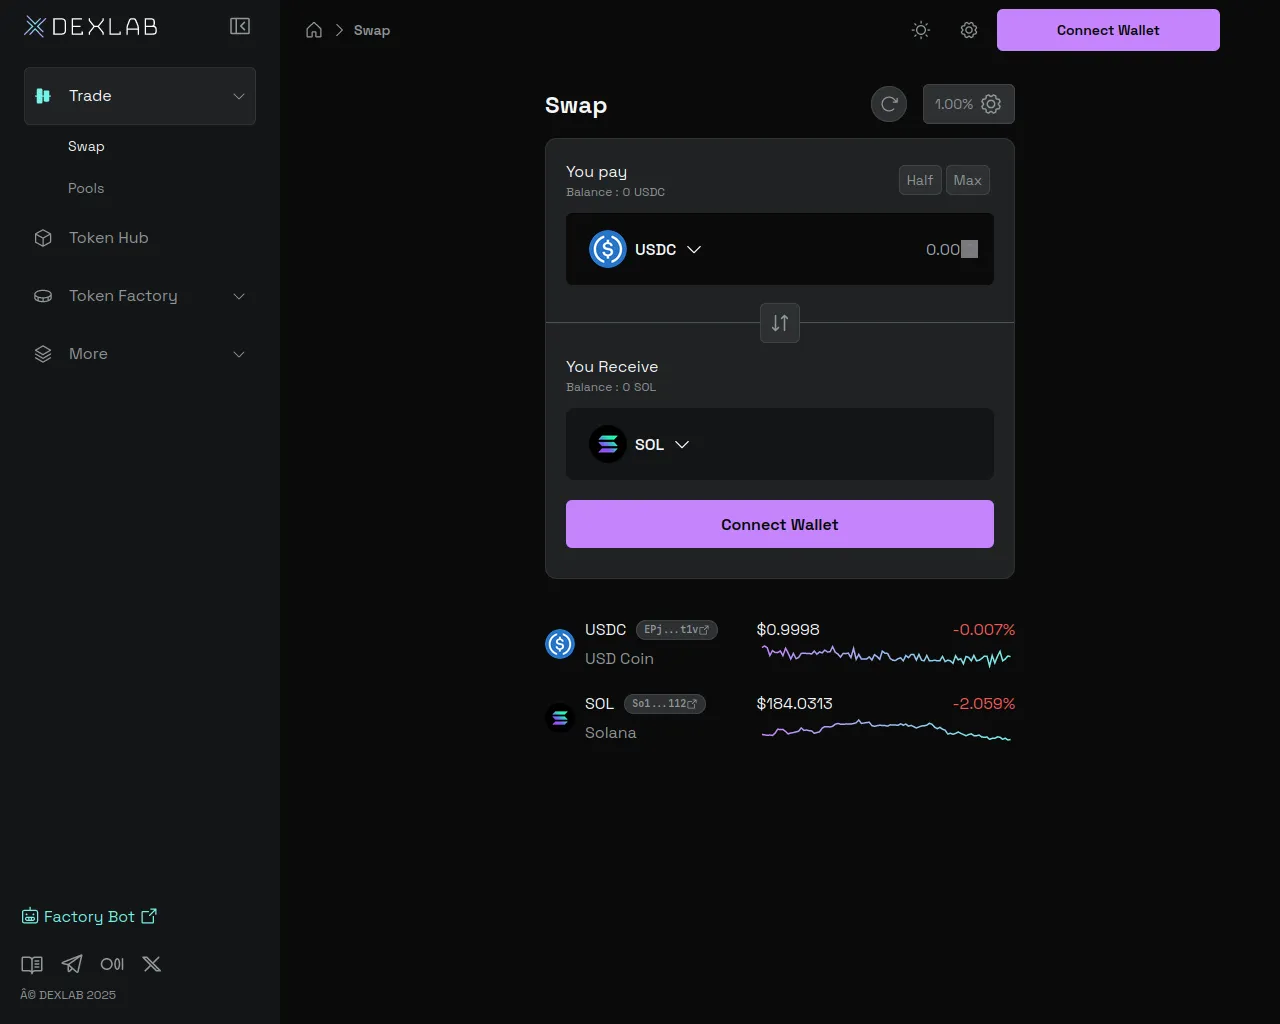Image resolution: width=1280 pixels, height=1024 pixels.
Task: Click SOL price $184.0313
Action: tap(794, 704)
